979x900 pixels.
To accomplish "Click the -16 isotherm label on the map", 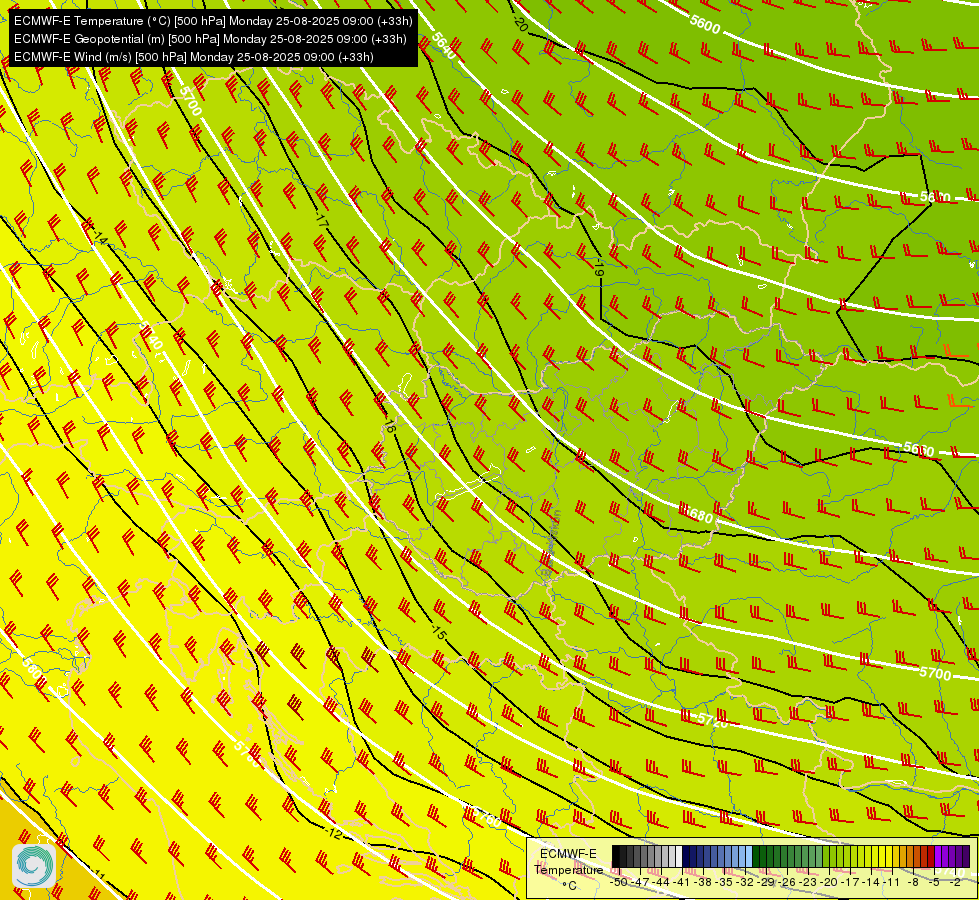I will click(390, 427).
